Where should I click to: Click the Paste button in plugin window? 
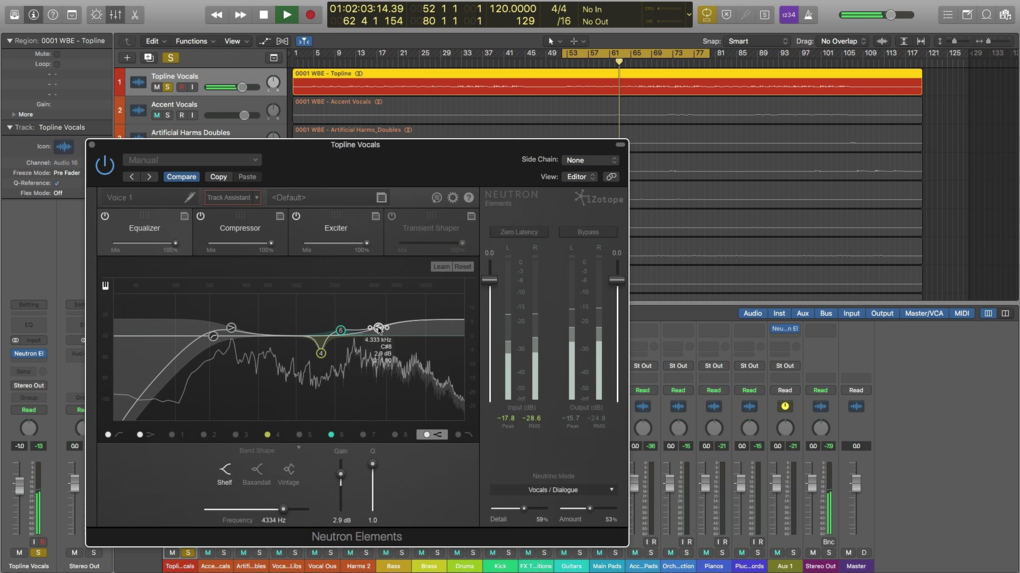[x=247, y=177]
